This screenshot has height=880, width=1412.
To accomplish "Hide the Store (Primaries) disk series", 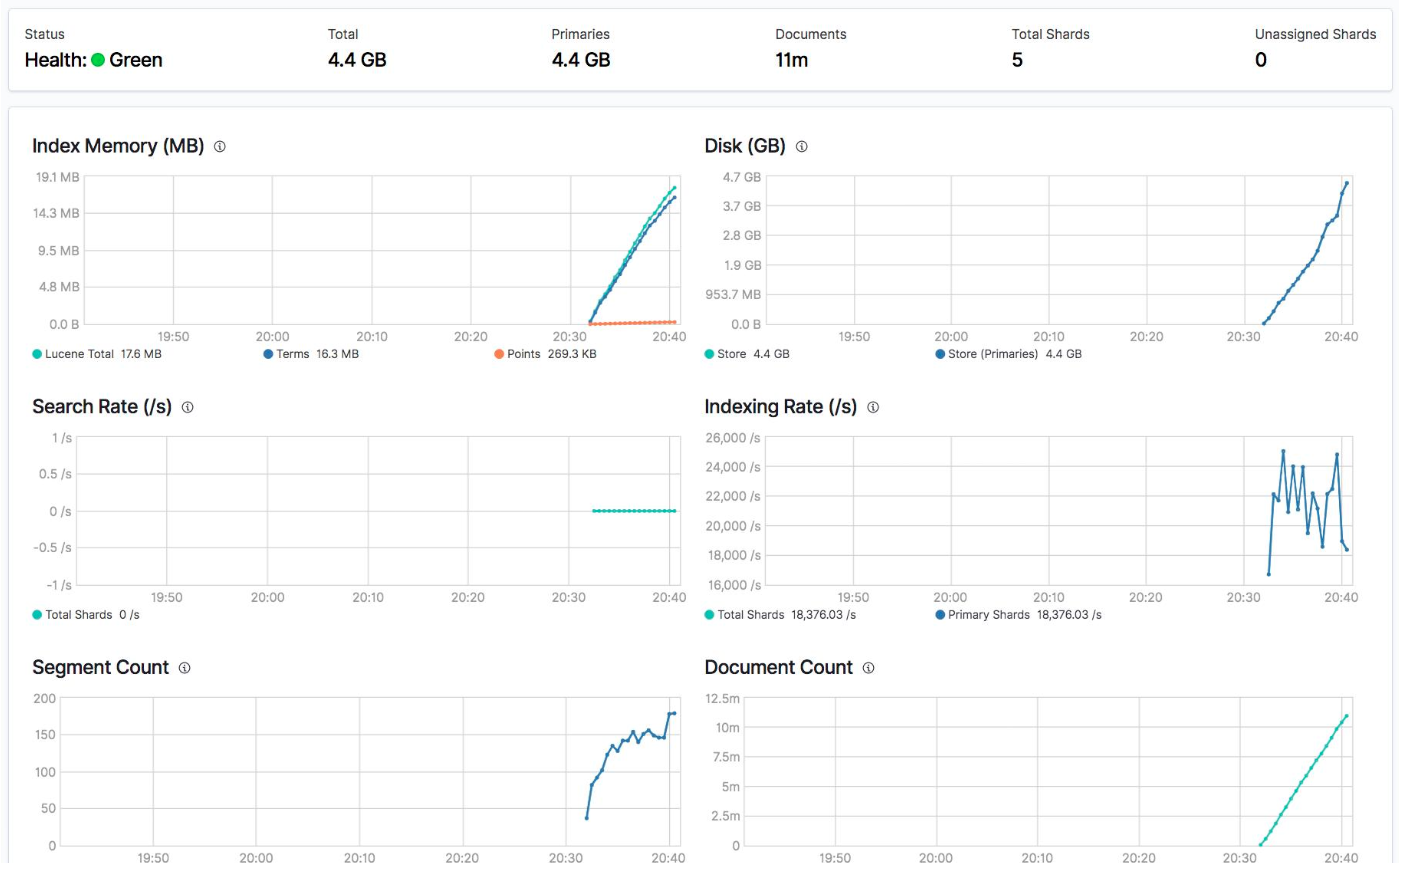I will click(x=1008, y=354).
